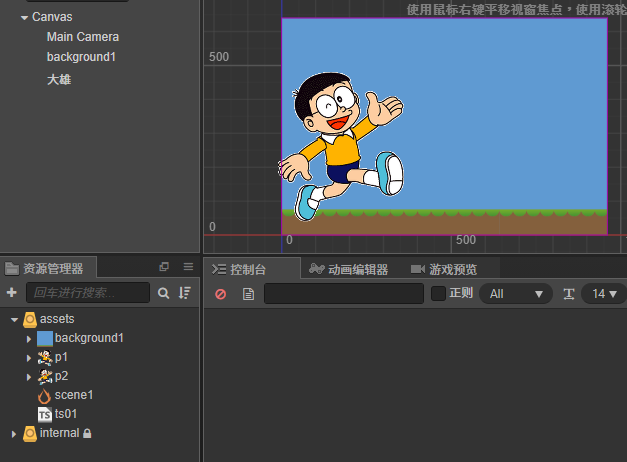Expand the p1 asset
627x462 pixels.
pyautogui.click(x=29, y=358)
